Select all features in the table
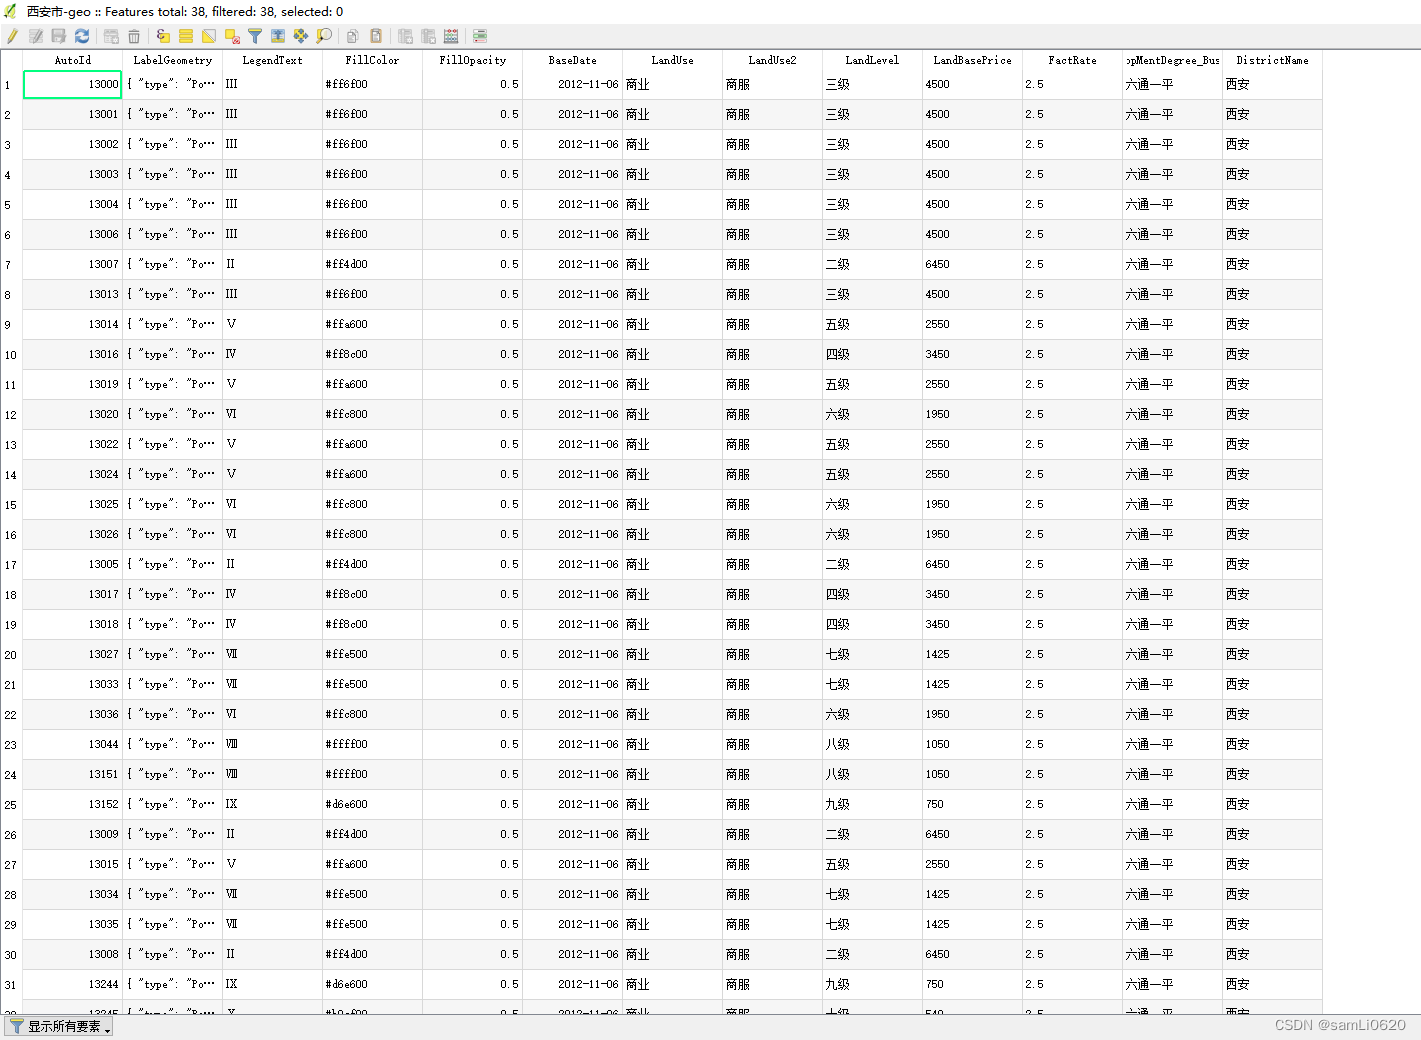 tap(186, 36)
